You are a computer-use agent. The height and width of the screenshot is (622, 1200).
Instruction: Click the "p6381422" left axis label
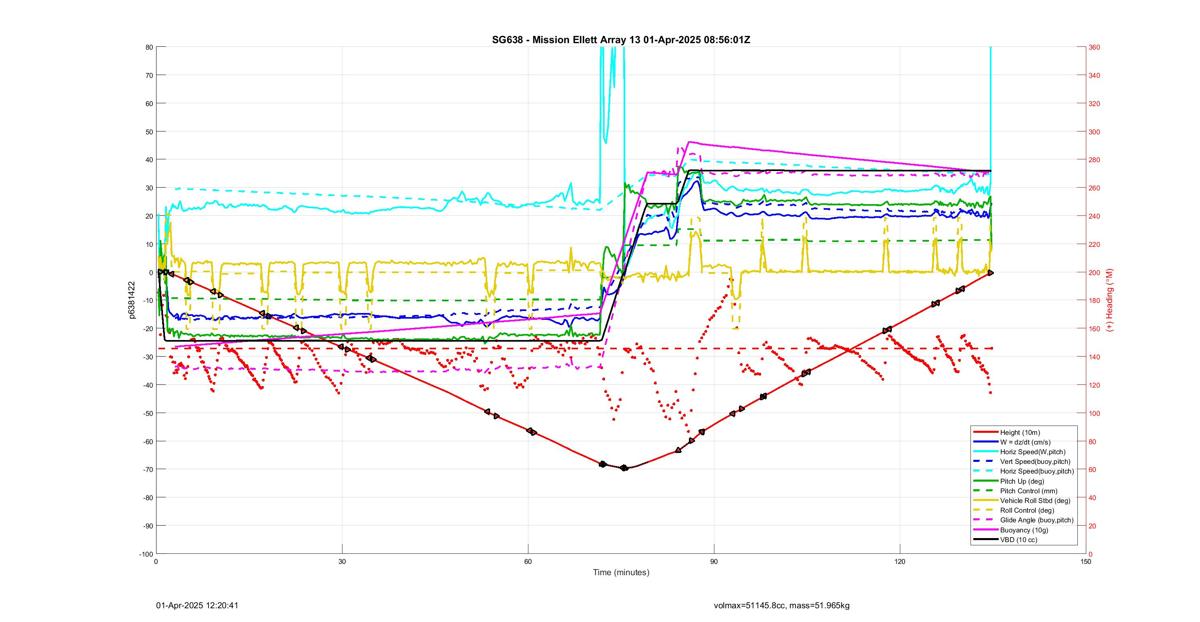[x=131, y=300]
